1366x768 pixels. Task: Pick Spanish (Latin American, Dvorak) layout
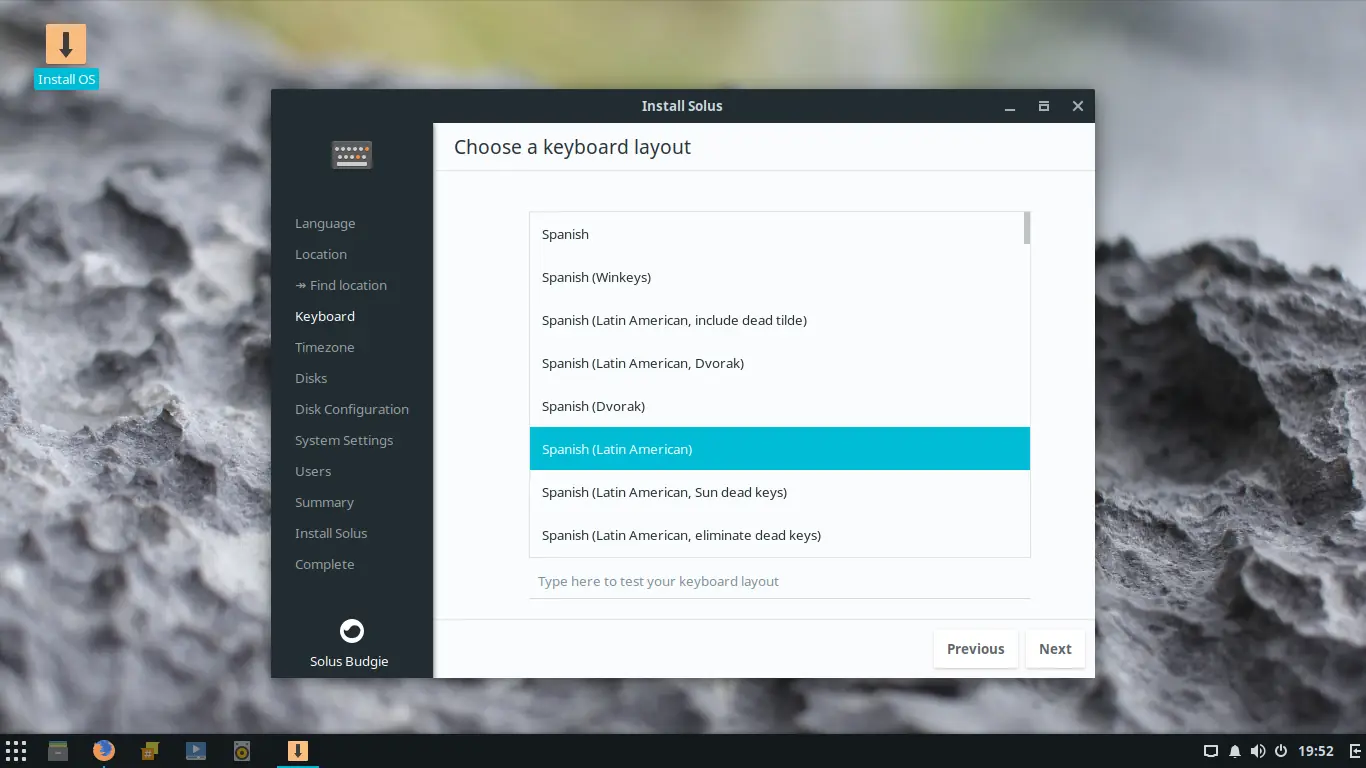tap(780, 363)
